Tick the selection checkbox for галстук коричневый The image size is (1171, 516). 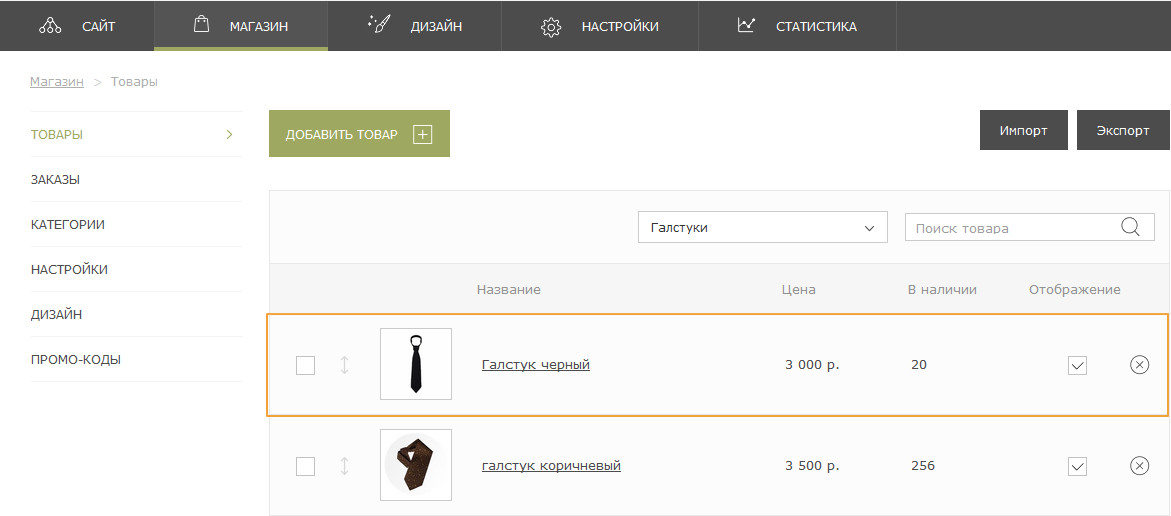tap(305, 466)
